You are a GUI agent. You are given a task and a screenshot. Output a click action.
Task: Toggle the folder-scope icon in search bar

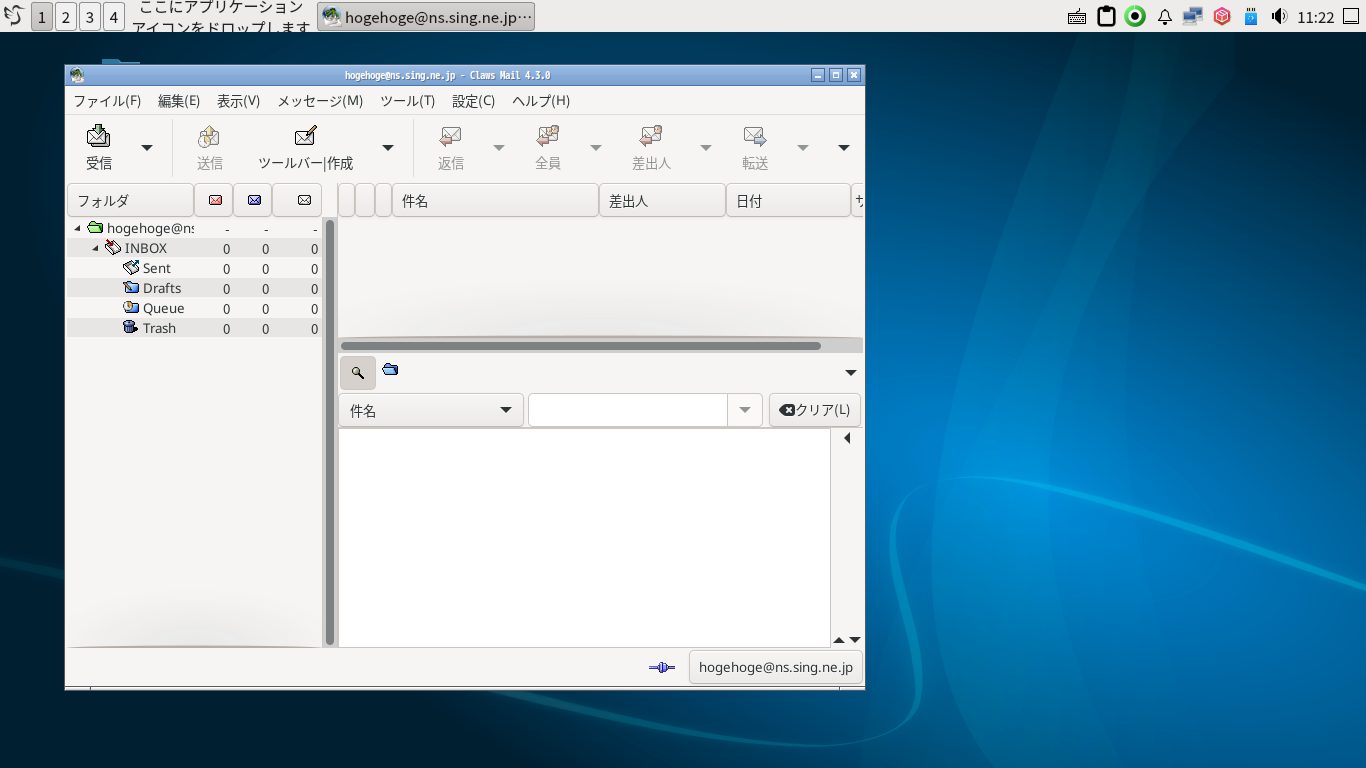click(390, 371)
